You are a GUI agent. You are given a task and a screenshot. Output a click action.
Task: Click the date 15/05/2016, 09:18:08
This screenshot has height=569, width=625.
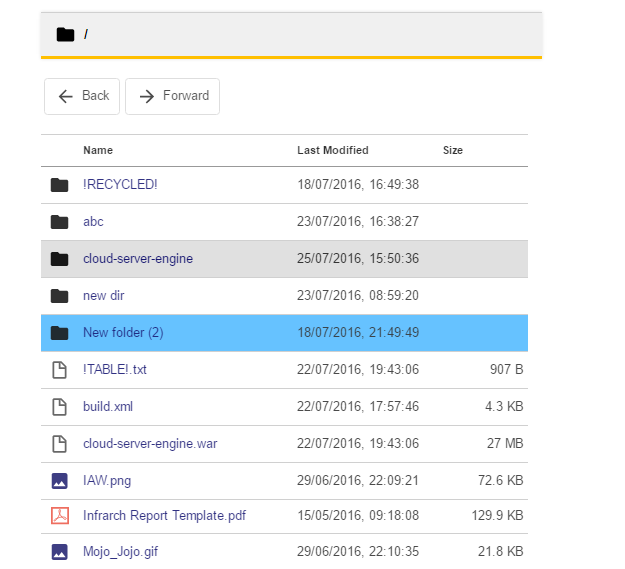point(358,516)
